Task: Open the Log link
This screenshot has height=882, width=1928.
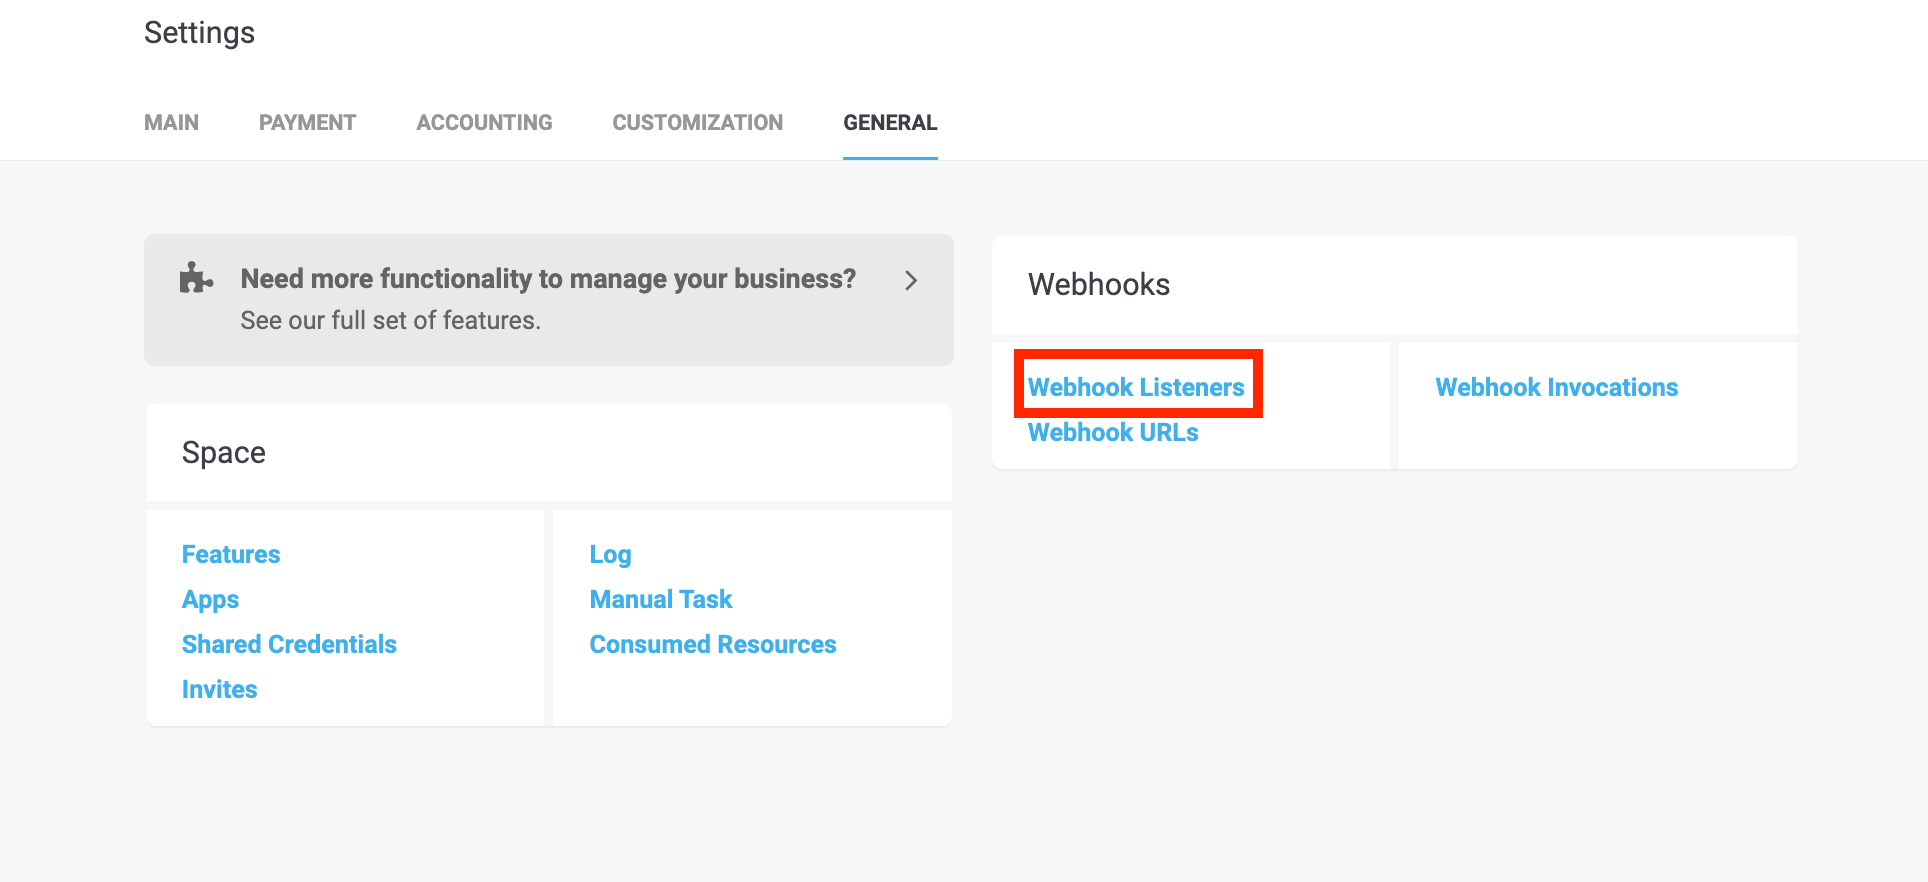Action: [x=610, y=554]
